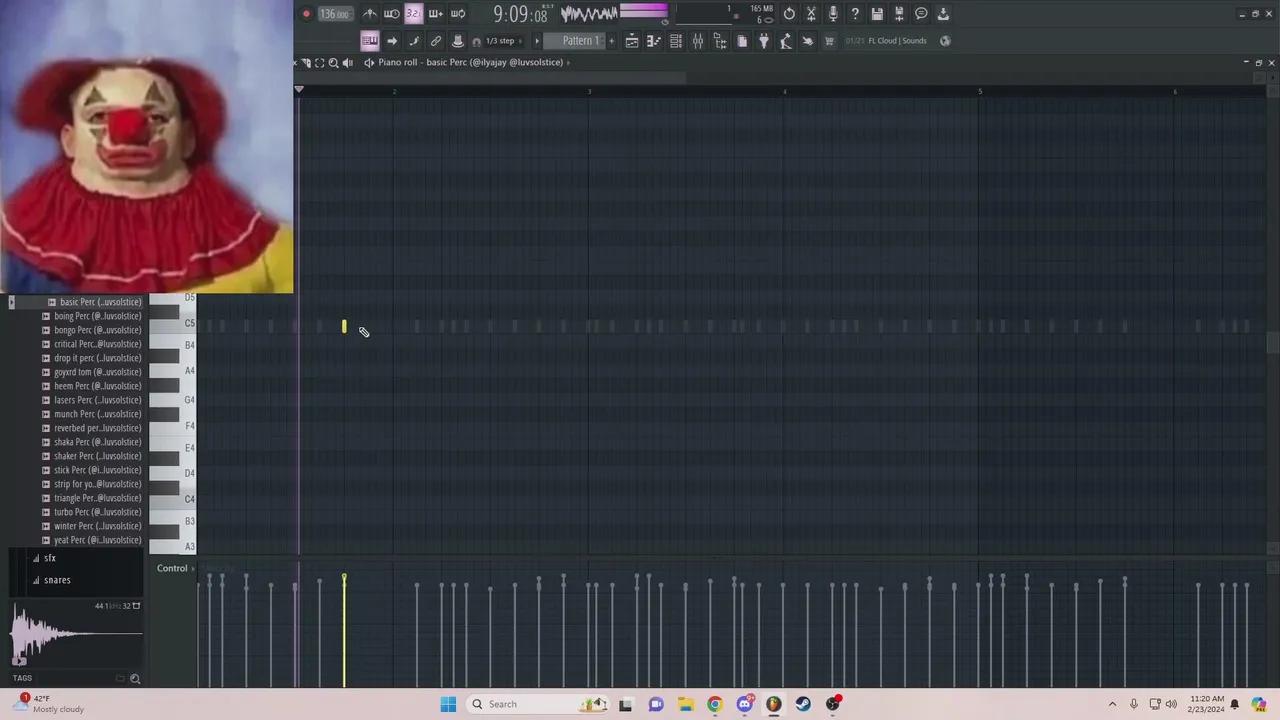Viewport: 1280px width, 720px height.
Task: Toggle the 3.2.1 countdown before recording
Action: point(413,14)
